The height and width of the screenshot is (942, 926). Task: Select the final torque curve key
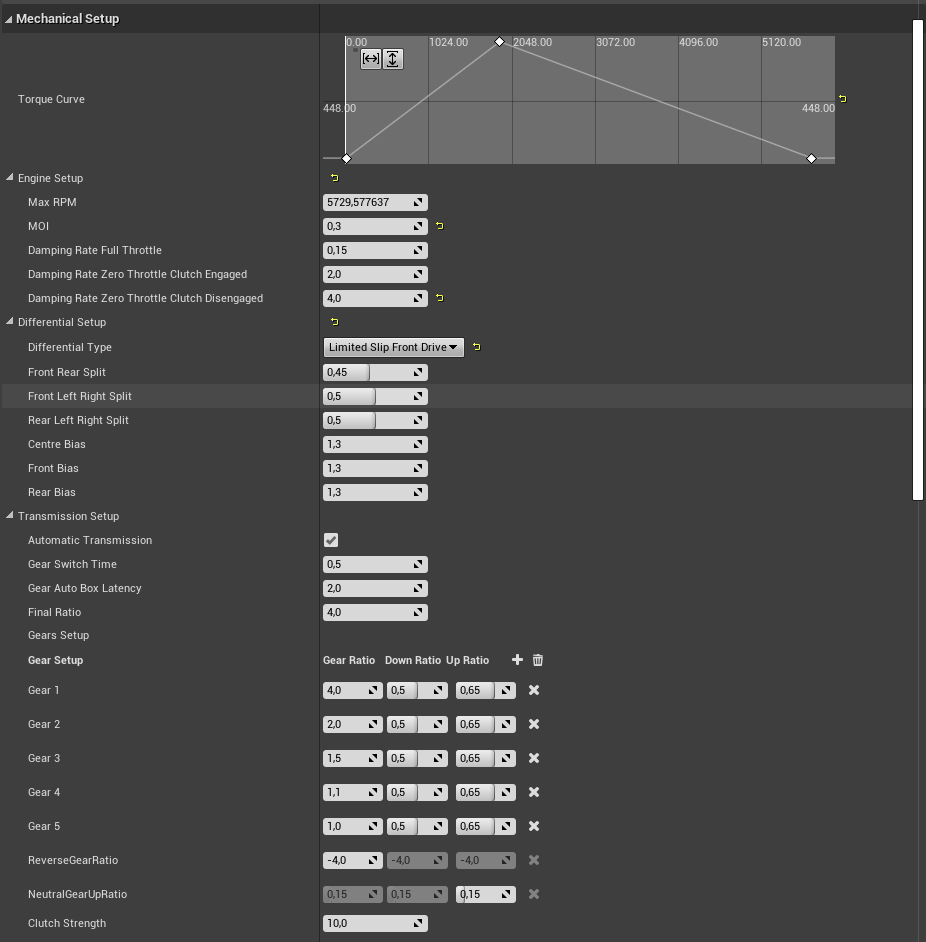coord(811,159)
